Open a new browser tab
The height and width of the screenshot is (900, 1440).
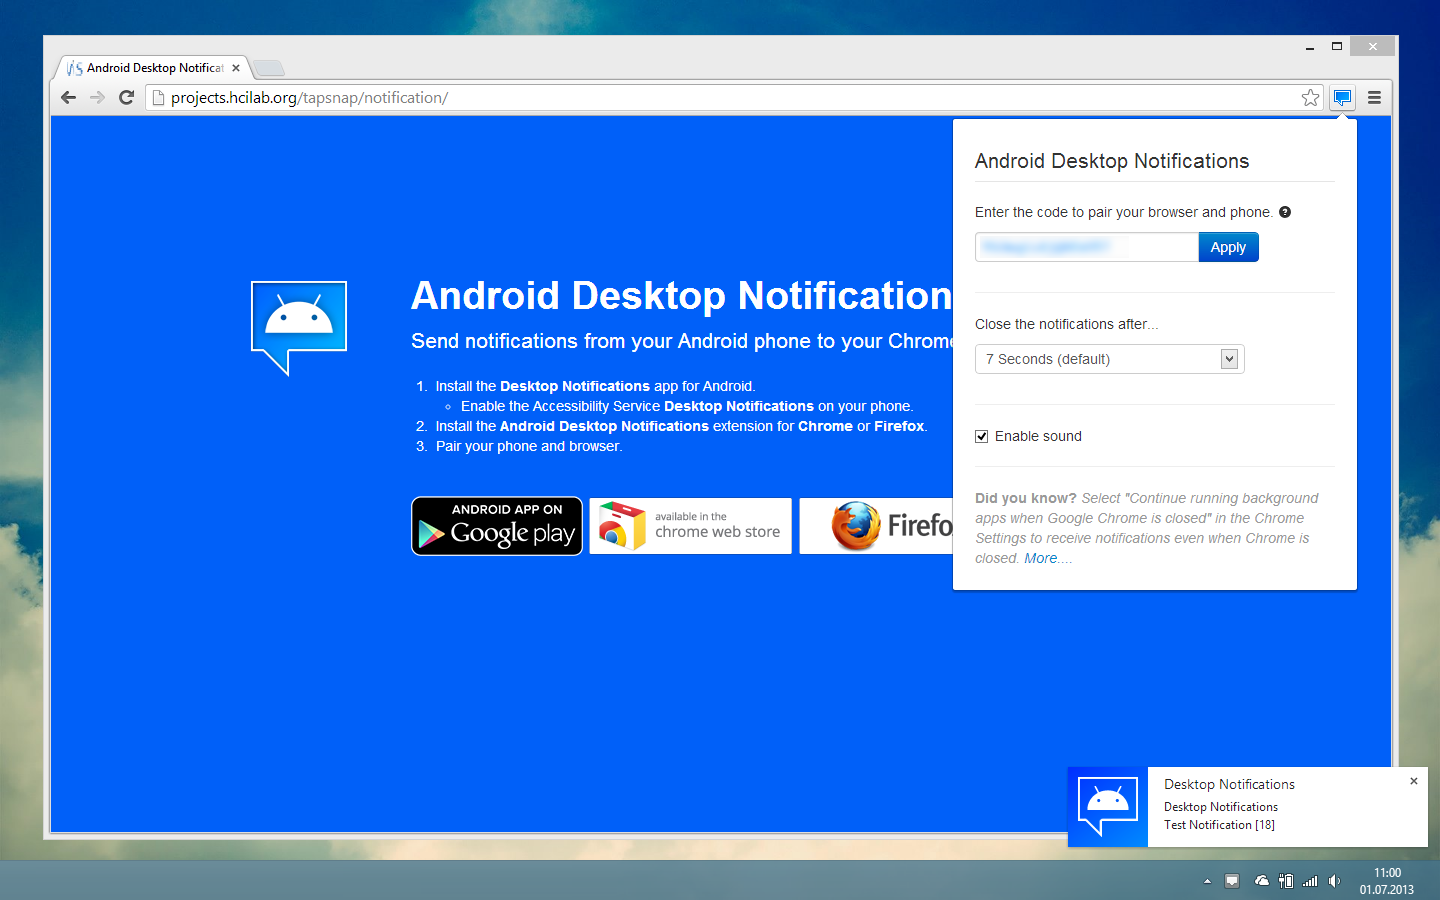click(268, 68)
